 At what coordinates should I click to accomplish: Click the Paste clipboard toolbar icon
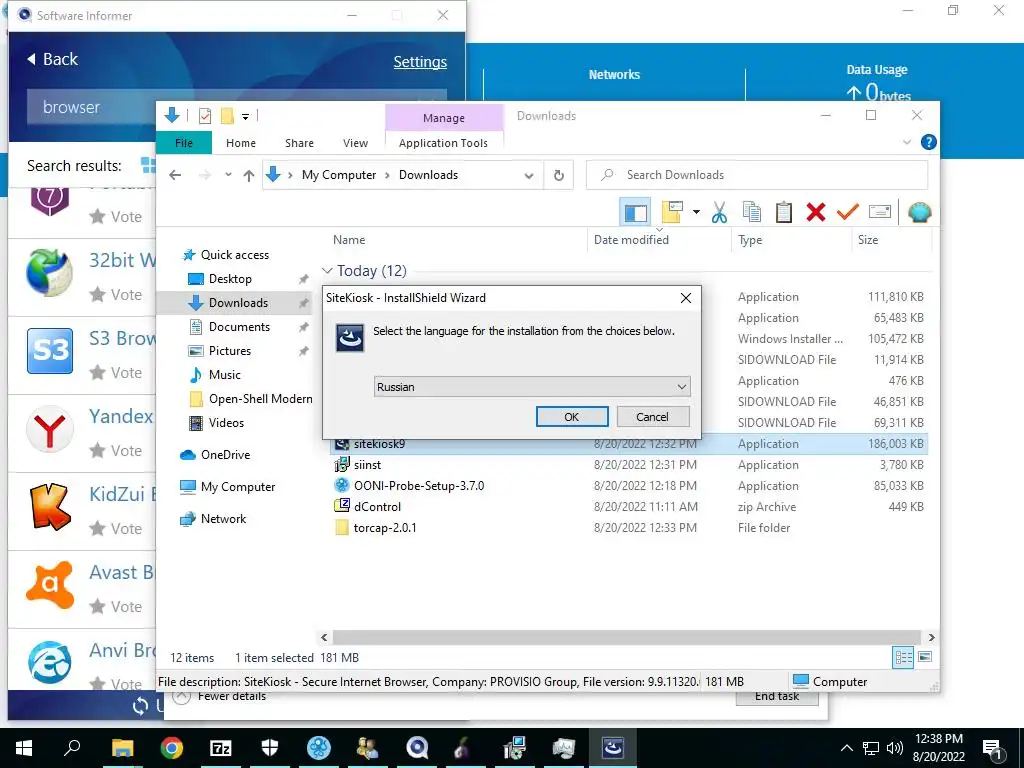(x=784, y=212)
